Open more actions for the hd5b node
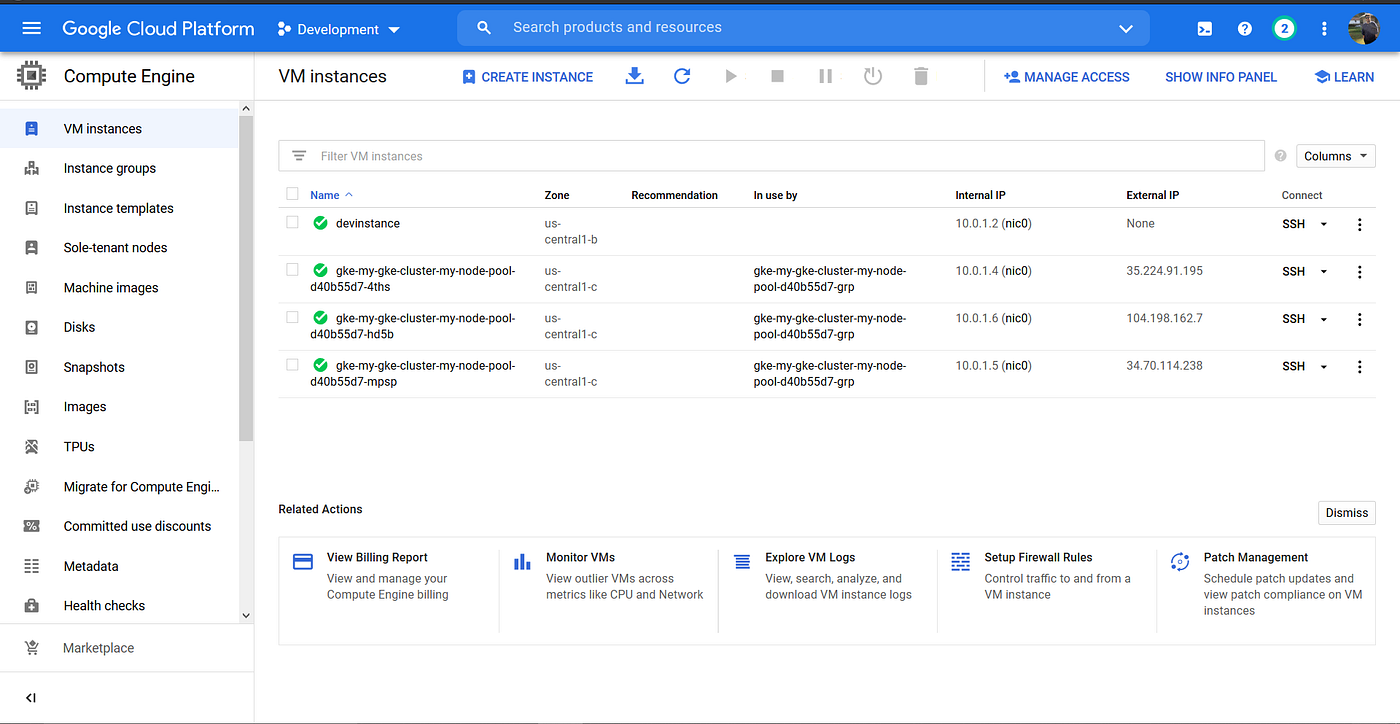This screenshot has height=724, width=1400. click(x=1359, y=319)
